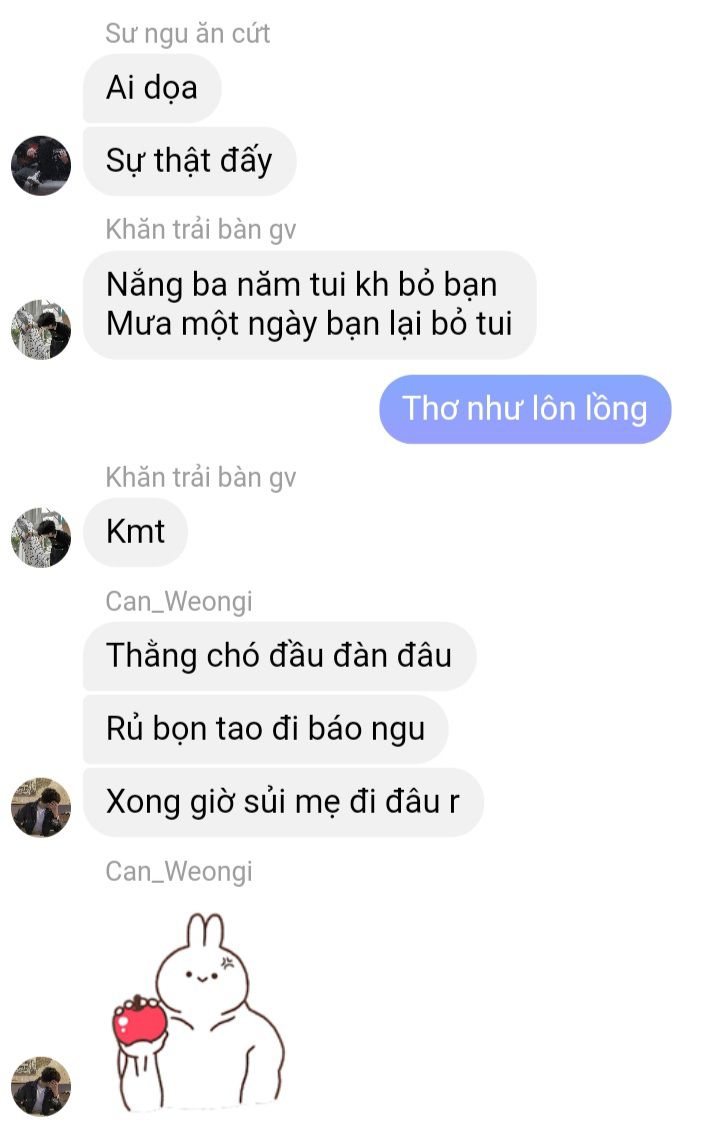Tap the avatar beside 'Sự thật đấy' message
Viewport: 720px width, 1129px height.
(x=41, y=166)
